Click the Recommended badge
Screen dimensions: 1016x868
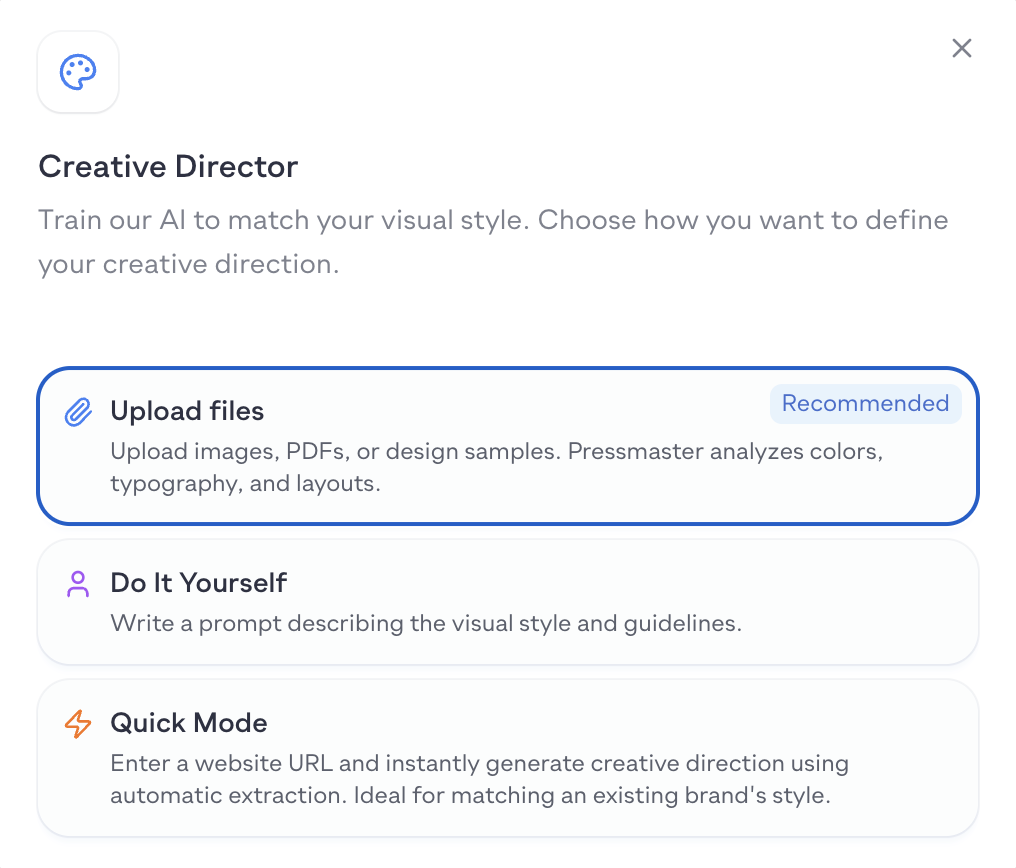click(866, 404)
